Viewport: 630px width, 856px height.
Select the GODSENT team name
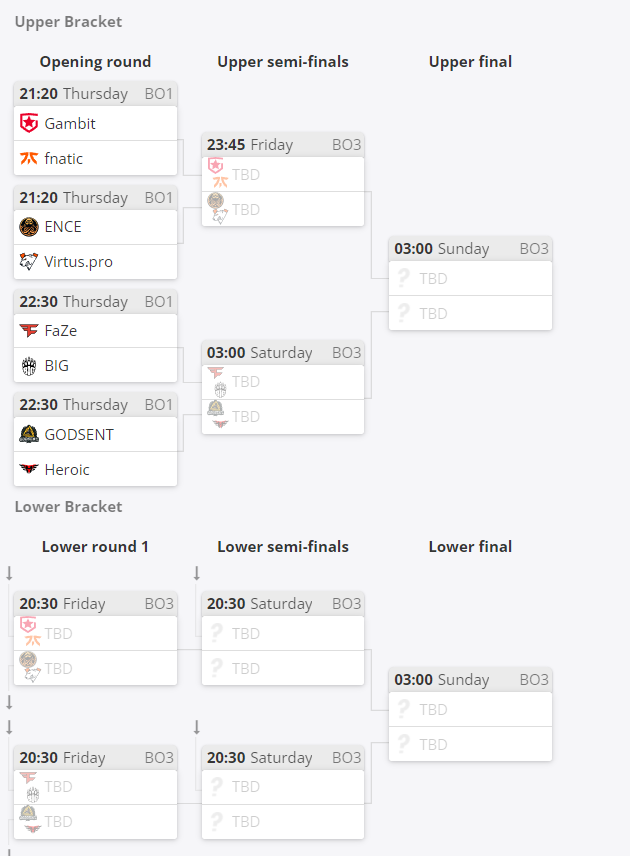79,435
